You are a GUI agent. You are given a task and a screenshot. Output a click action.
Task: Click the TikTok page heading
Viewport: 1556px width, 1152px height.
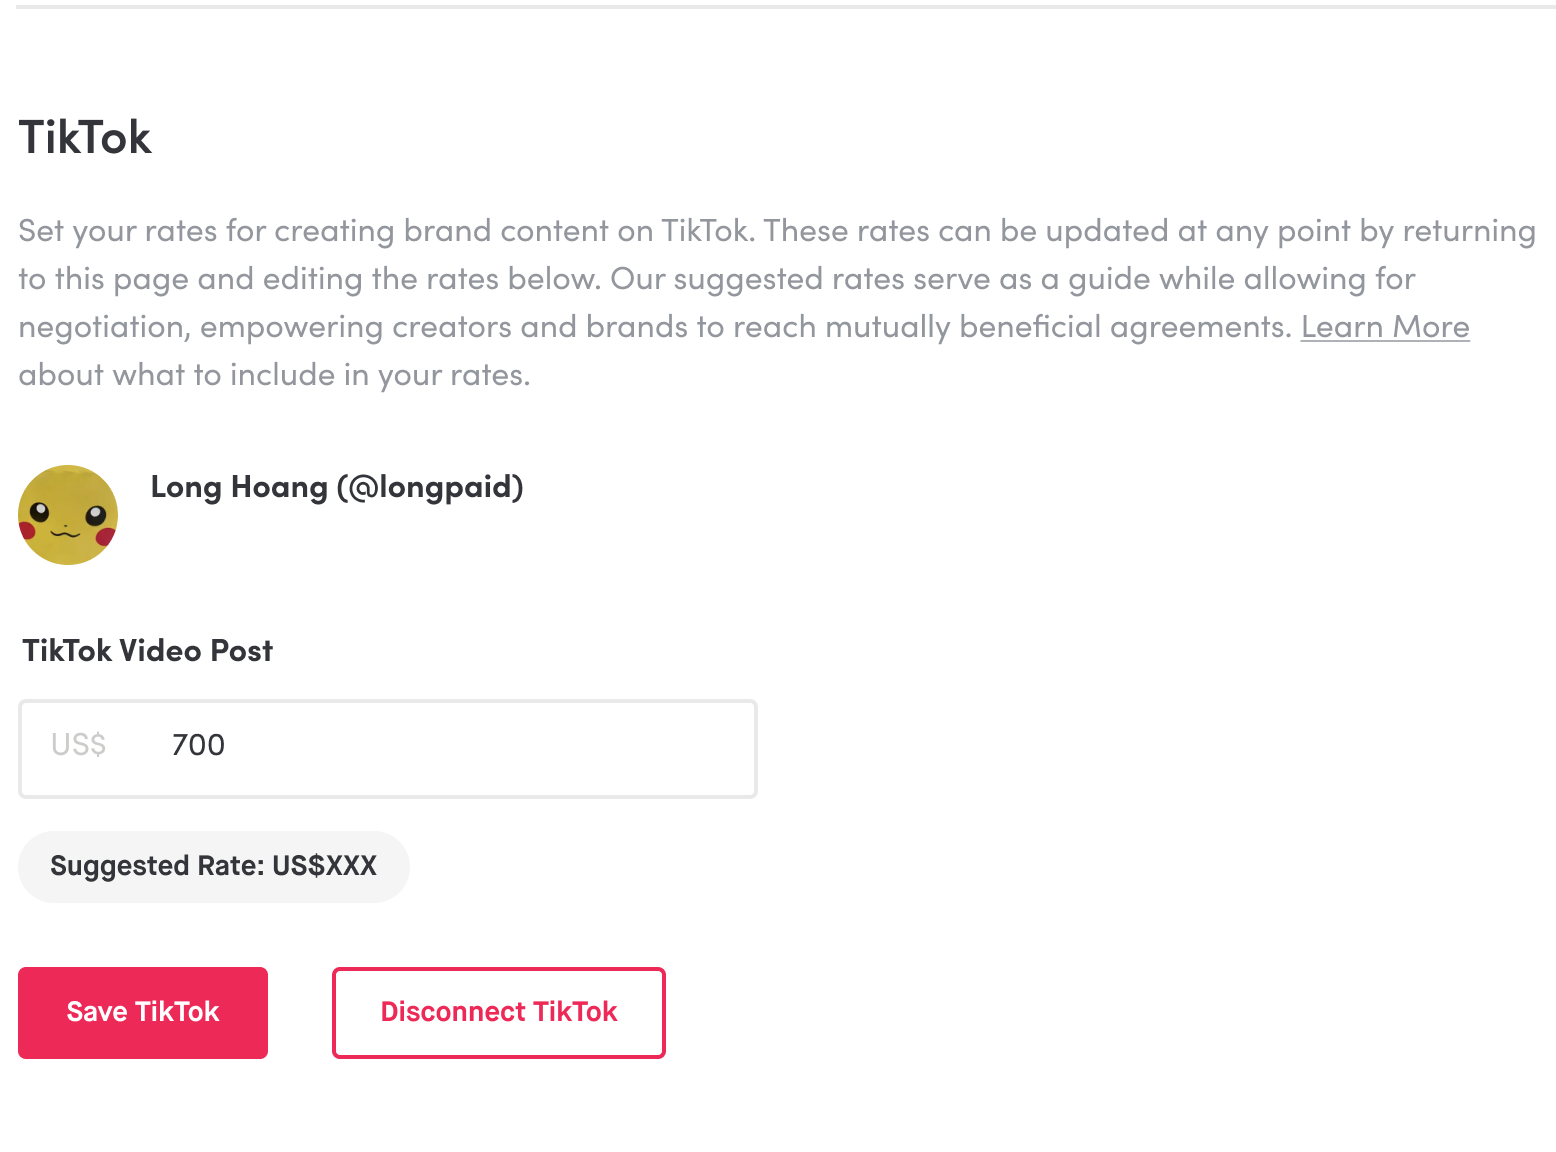[85, 137]
